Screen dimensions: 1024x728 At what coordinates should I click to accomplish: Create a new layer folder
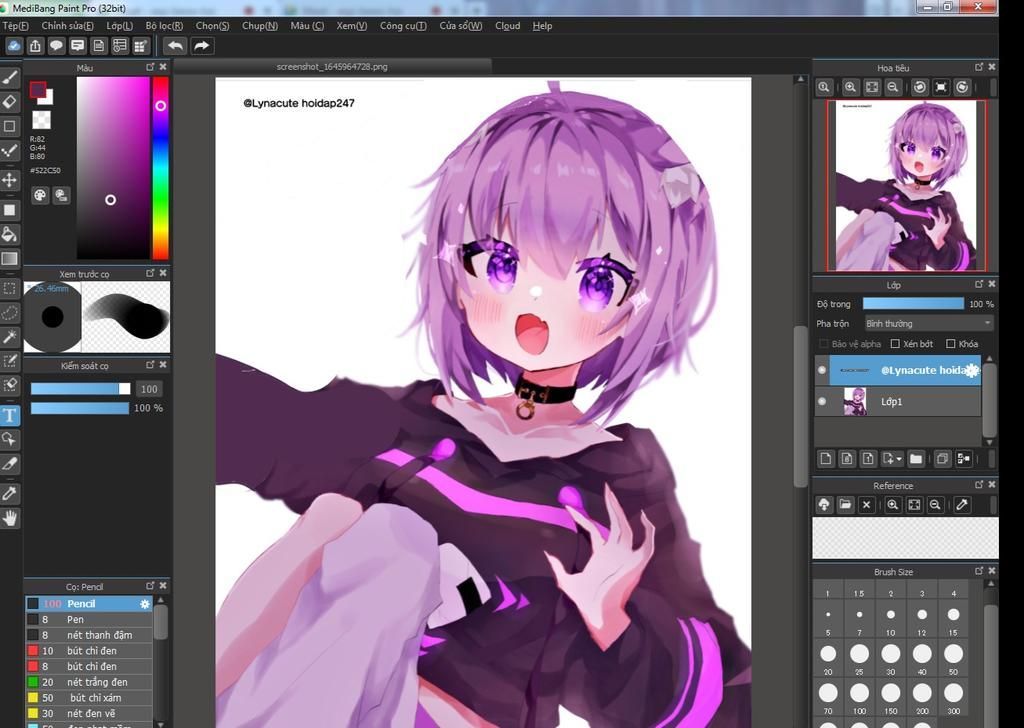916,459
